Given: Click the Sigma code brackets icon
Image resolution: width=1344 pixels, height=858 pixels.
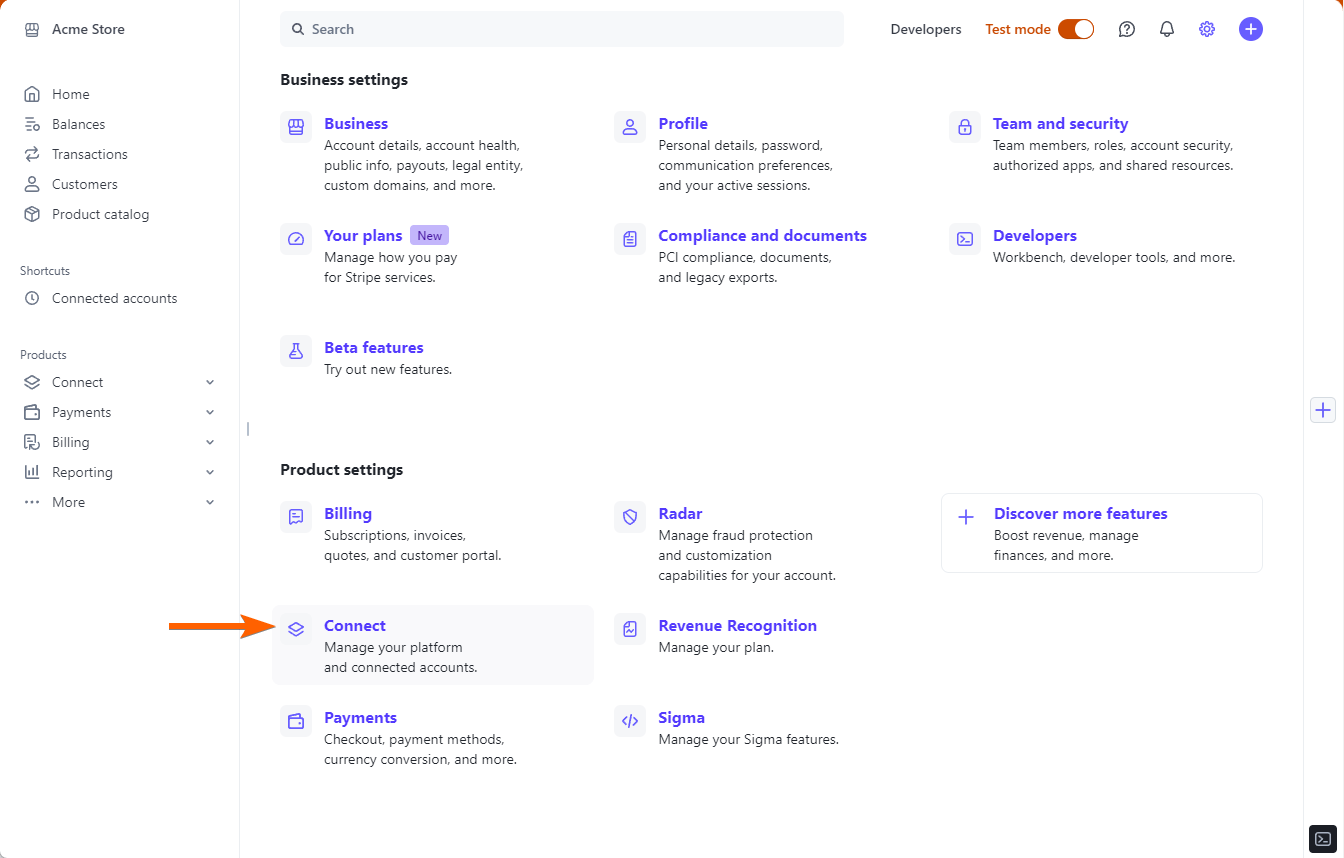Looking at the screenshot, I should click(630, 721).
